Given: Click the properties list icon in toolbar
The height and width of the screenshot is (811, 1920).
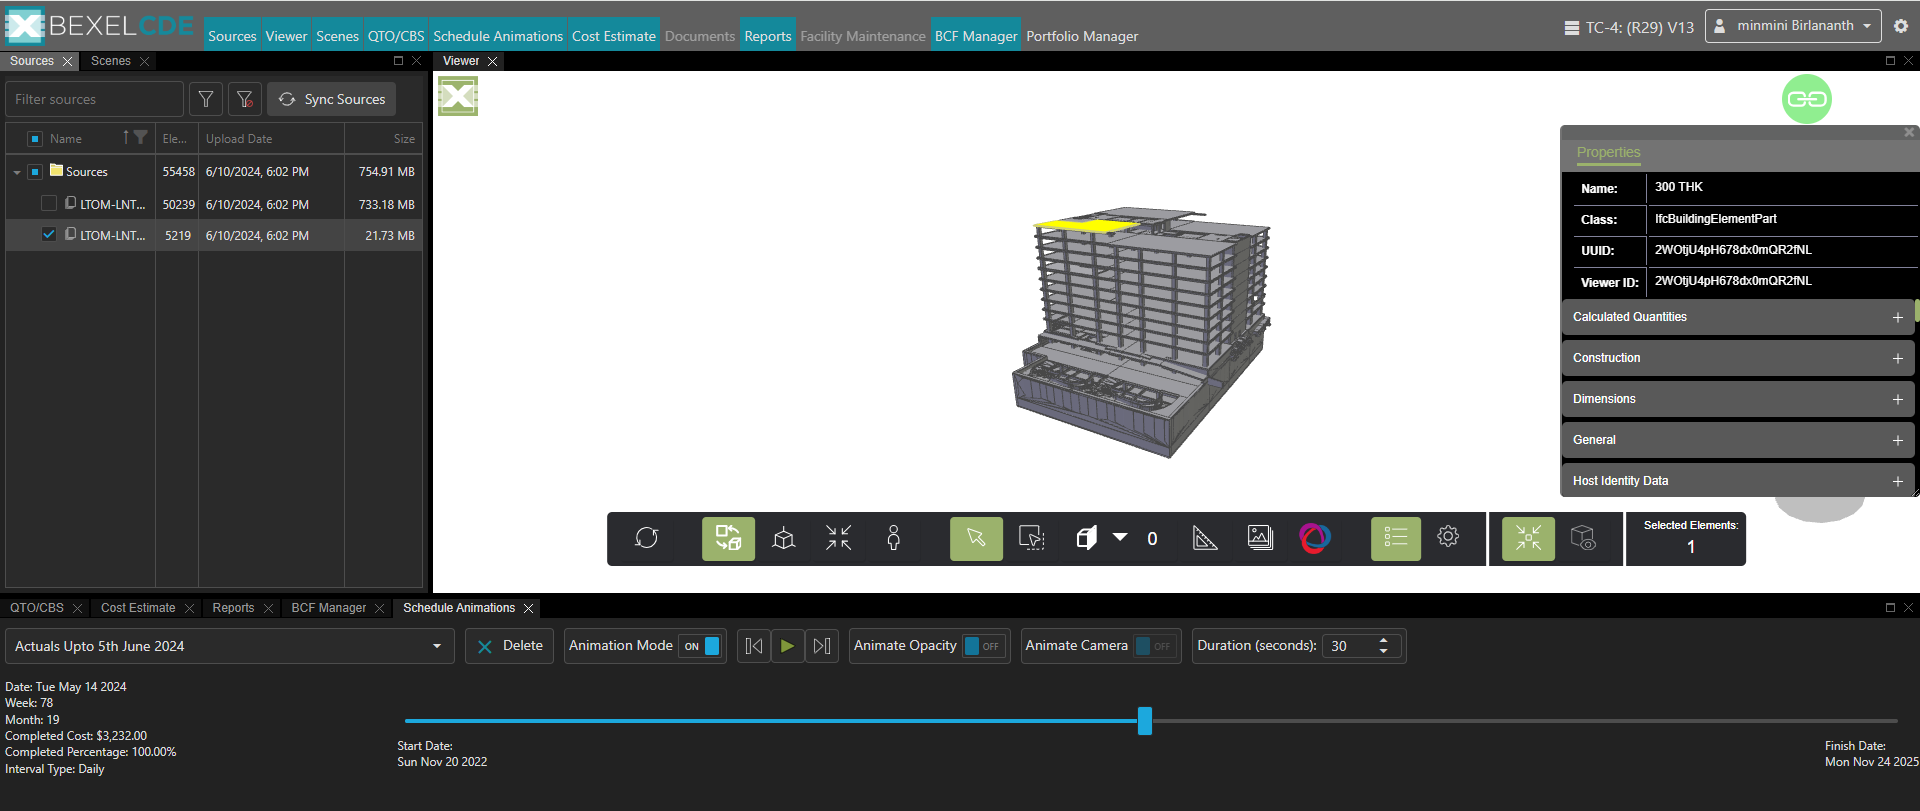Looking at the screenshot, I should [1395, 539].
